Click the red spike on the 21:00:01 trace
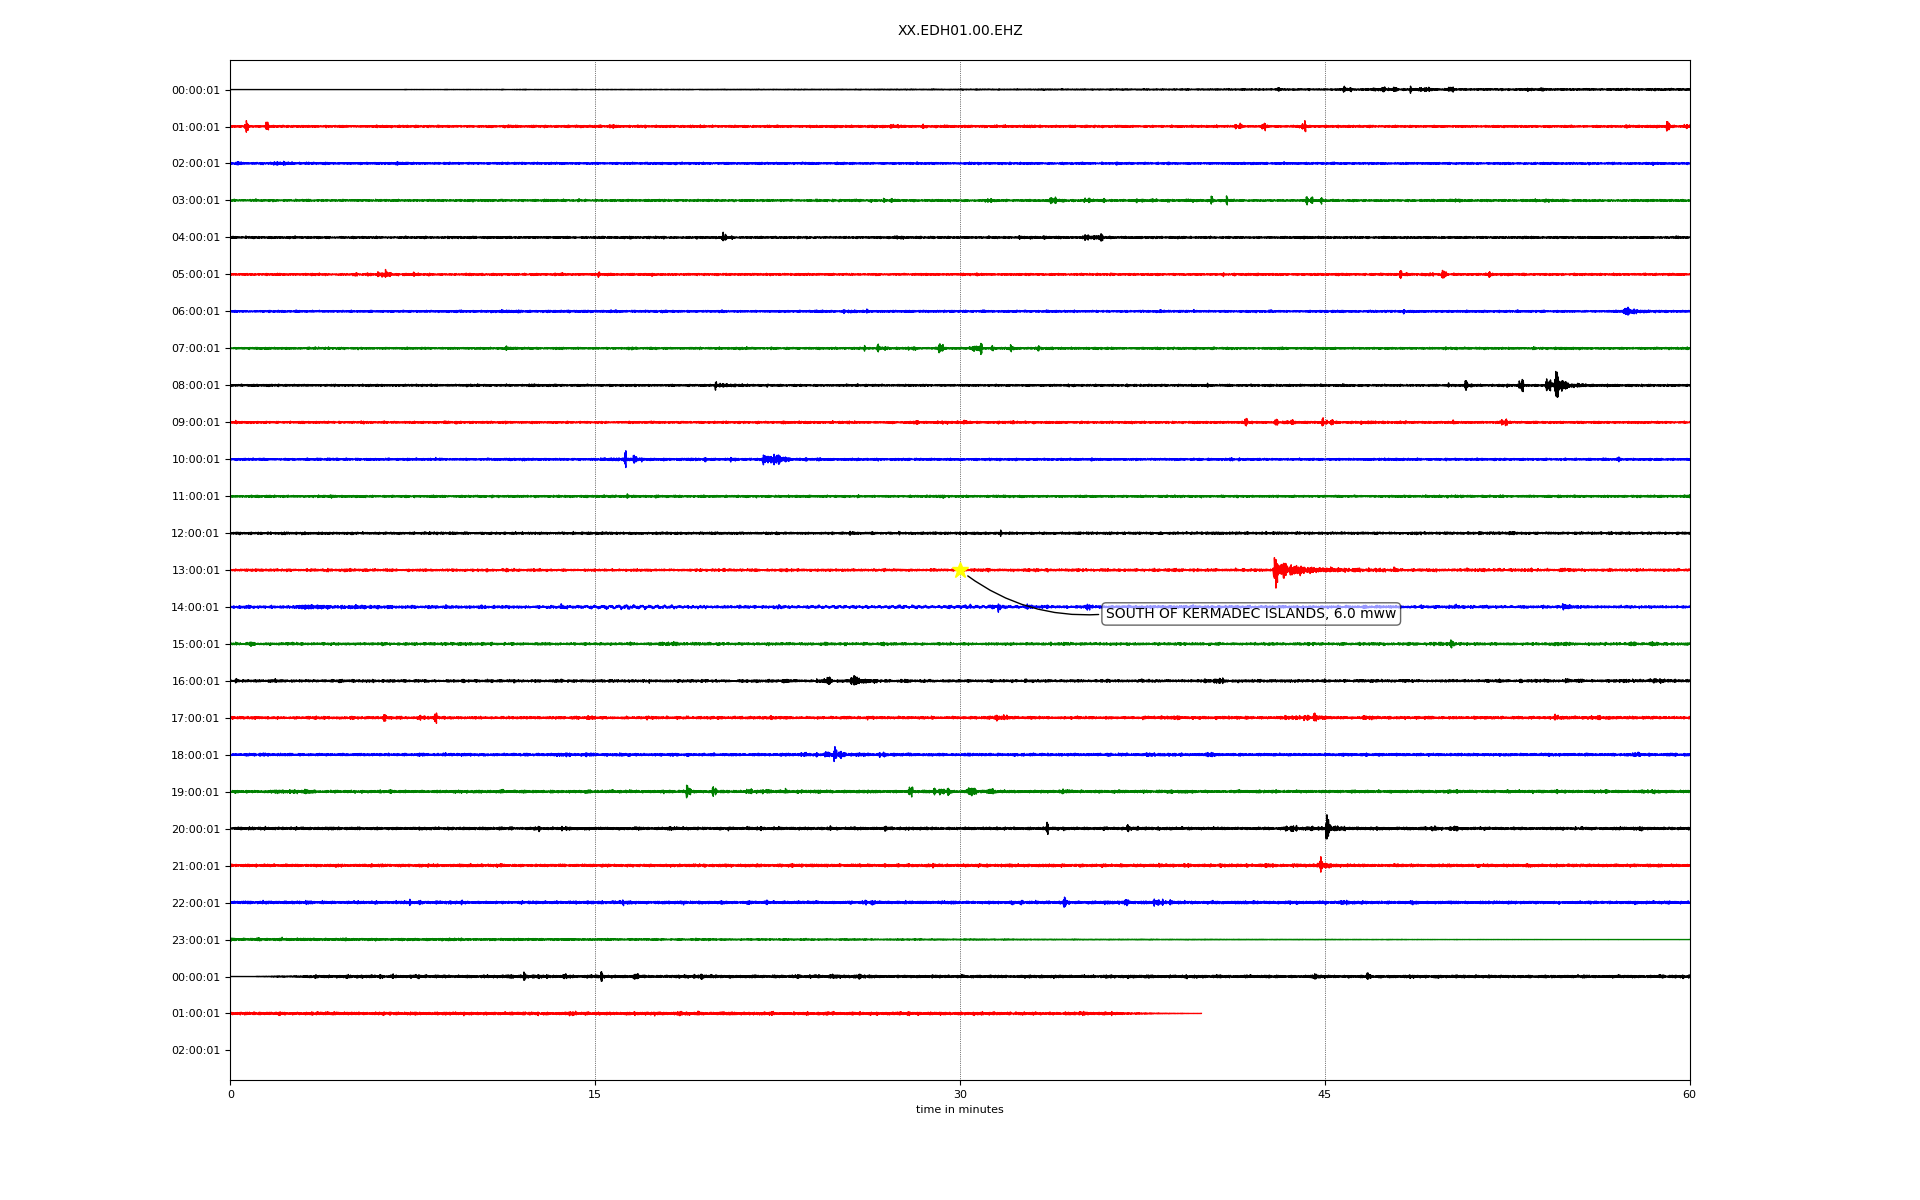Viewport: 1920px width, 1200px height. [x=1321, y=865]
